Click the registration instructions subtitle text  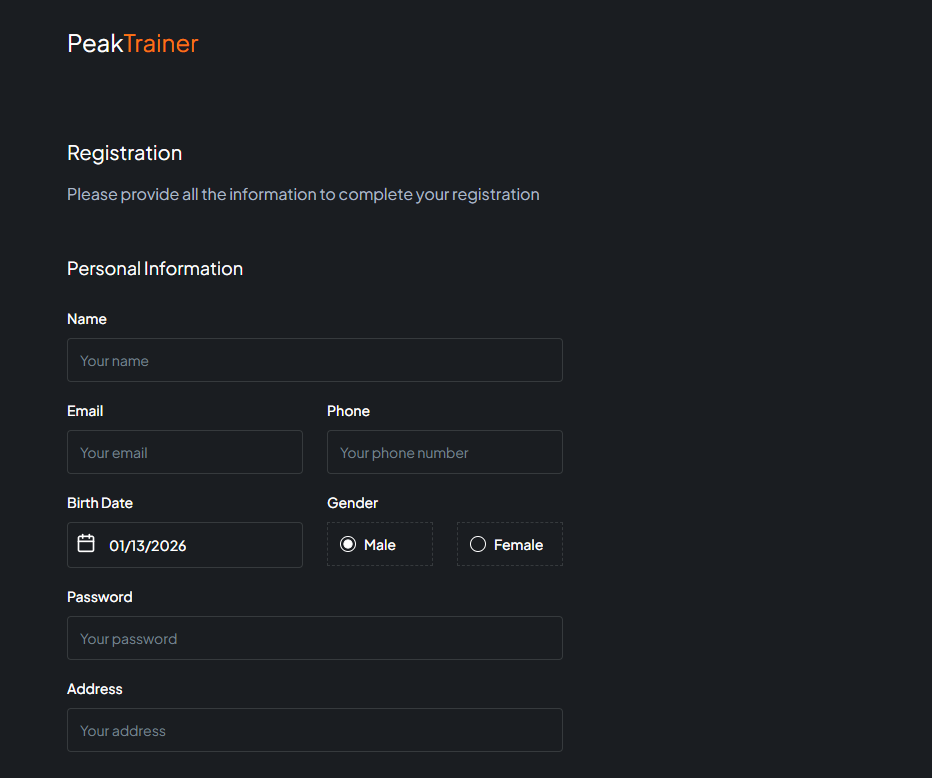pyautogui.click(x=303, y=194)
